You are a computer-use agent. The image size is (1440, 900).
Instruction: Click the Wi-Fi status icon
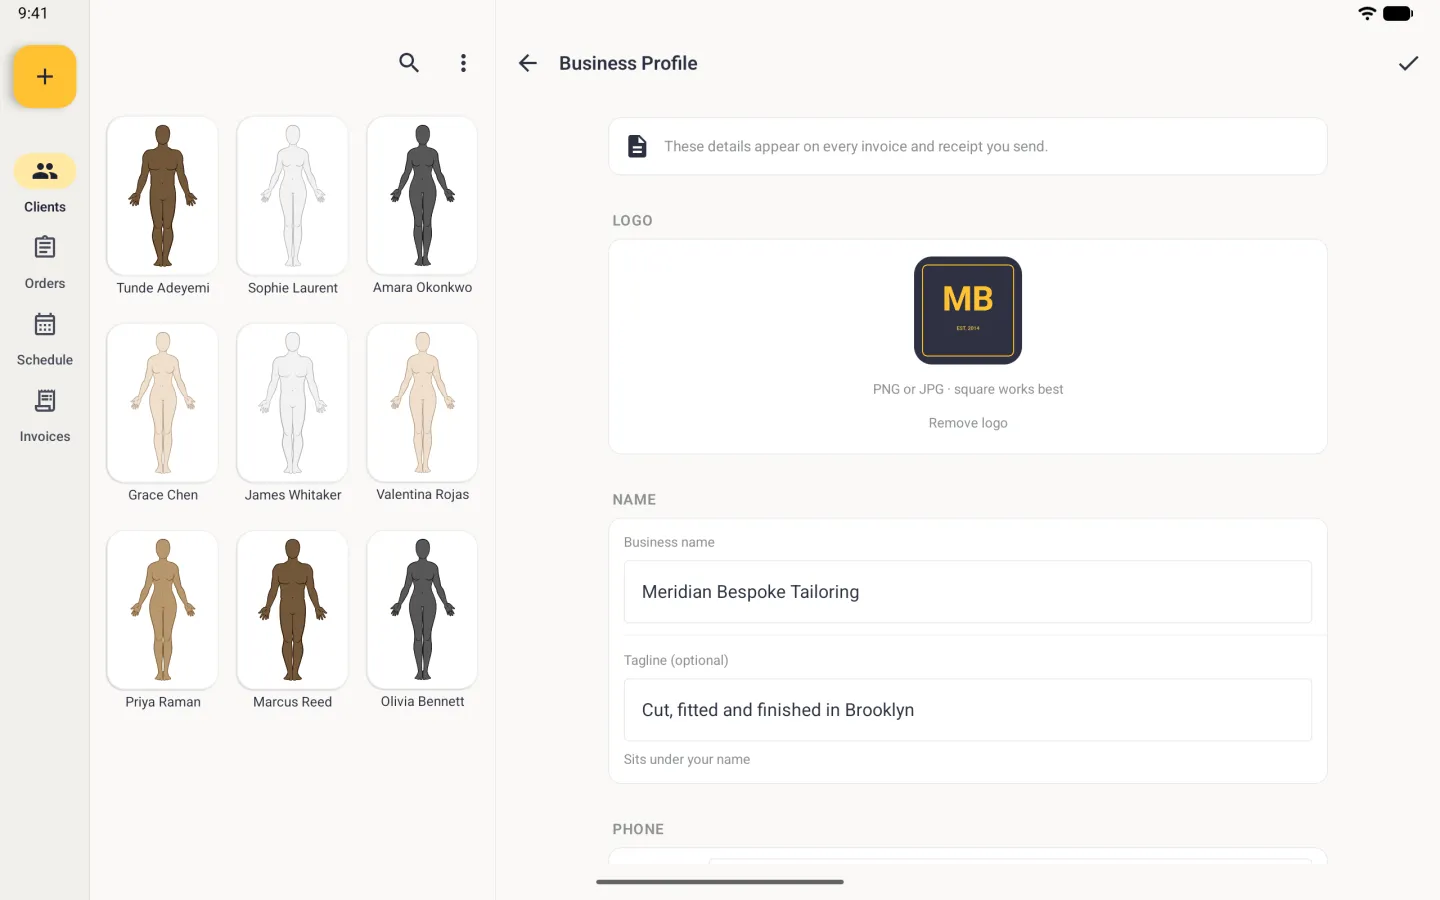tap(1367, 13)
